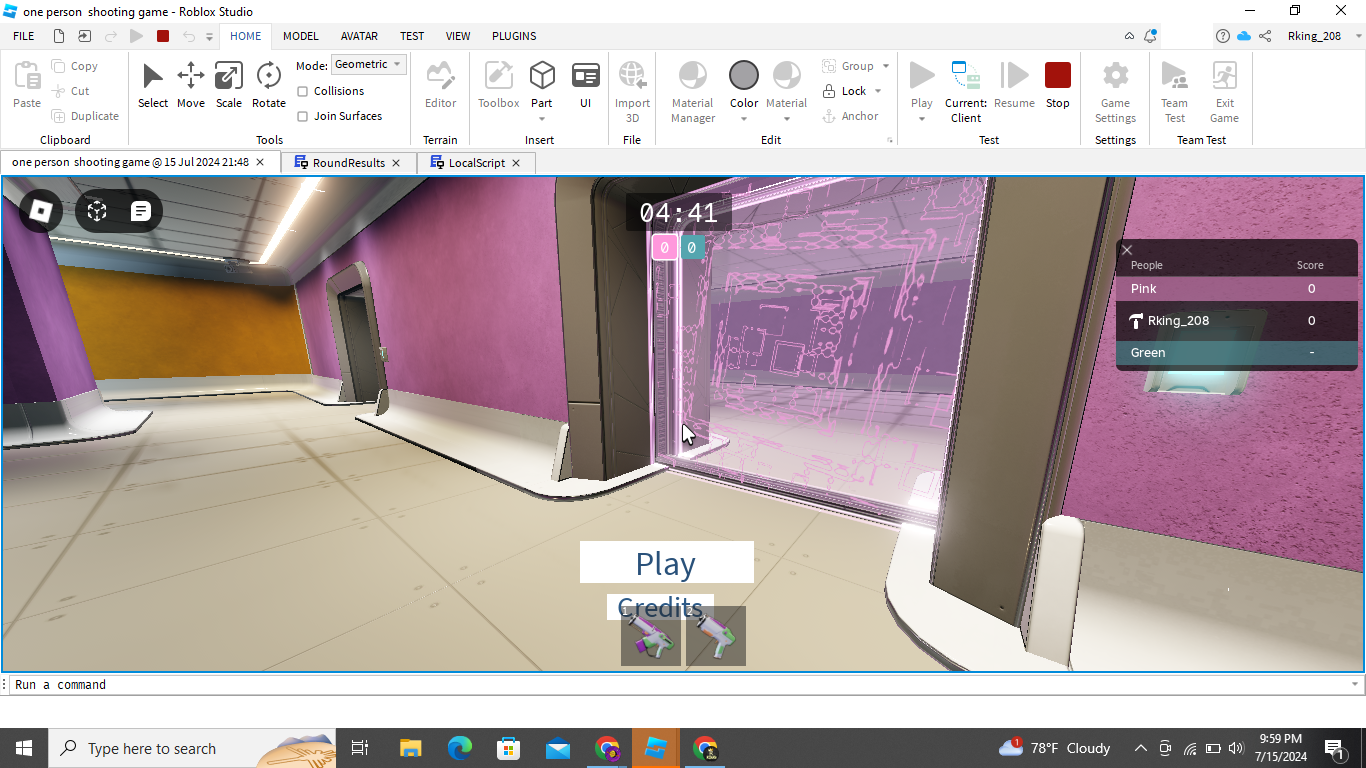Expand the Color dropdown arrow
This screenshot has height=768, width=1366.
[744, 118]
